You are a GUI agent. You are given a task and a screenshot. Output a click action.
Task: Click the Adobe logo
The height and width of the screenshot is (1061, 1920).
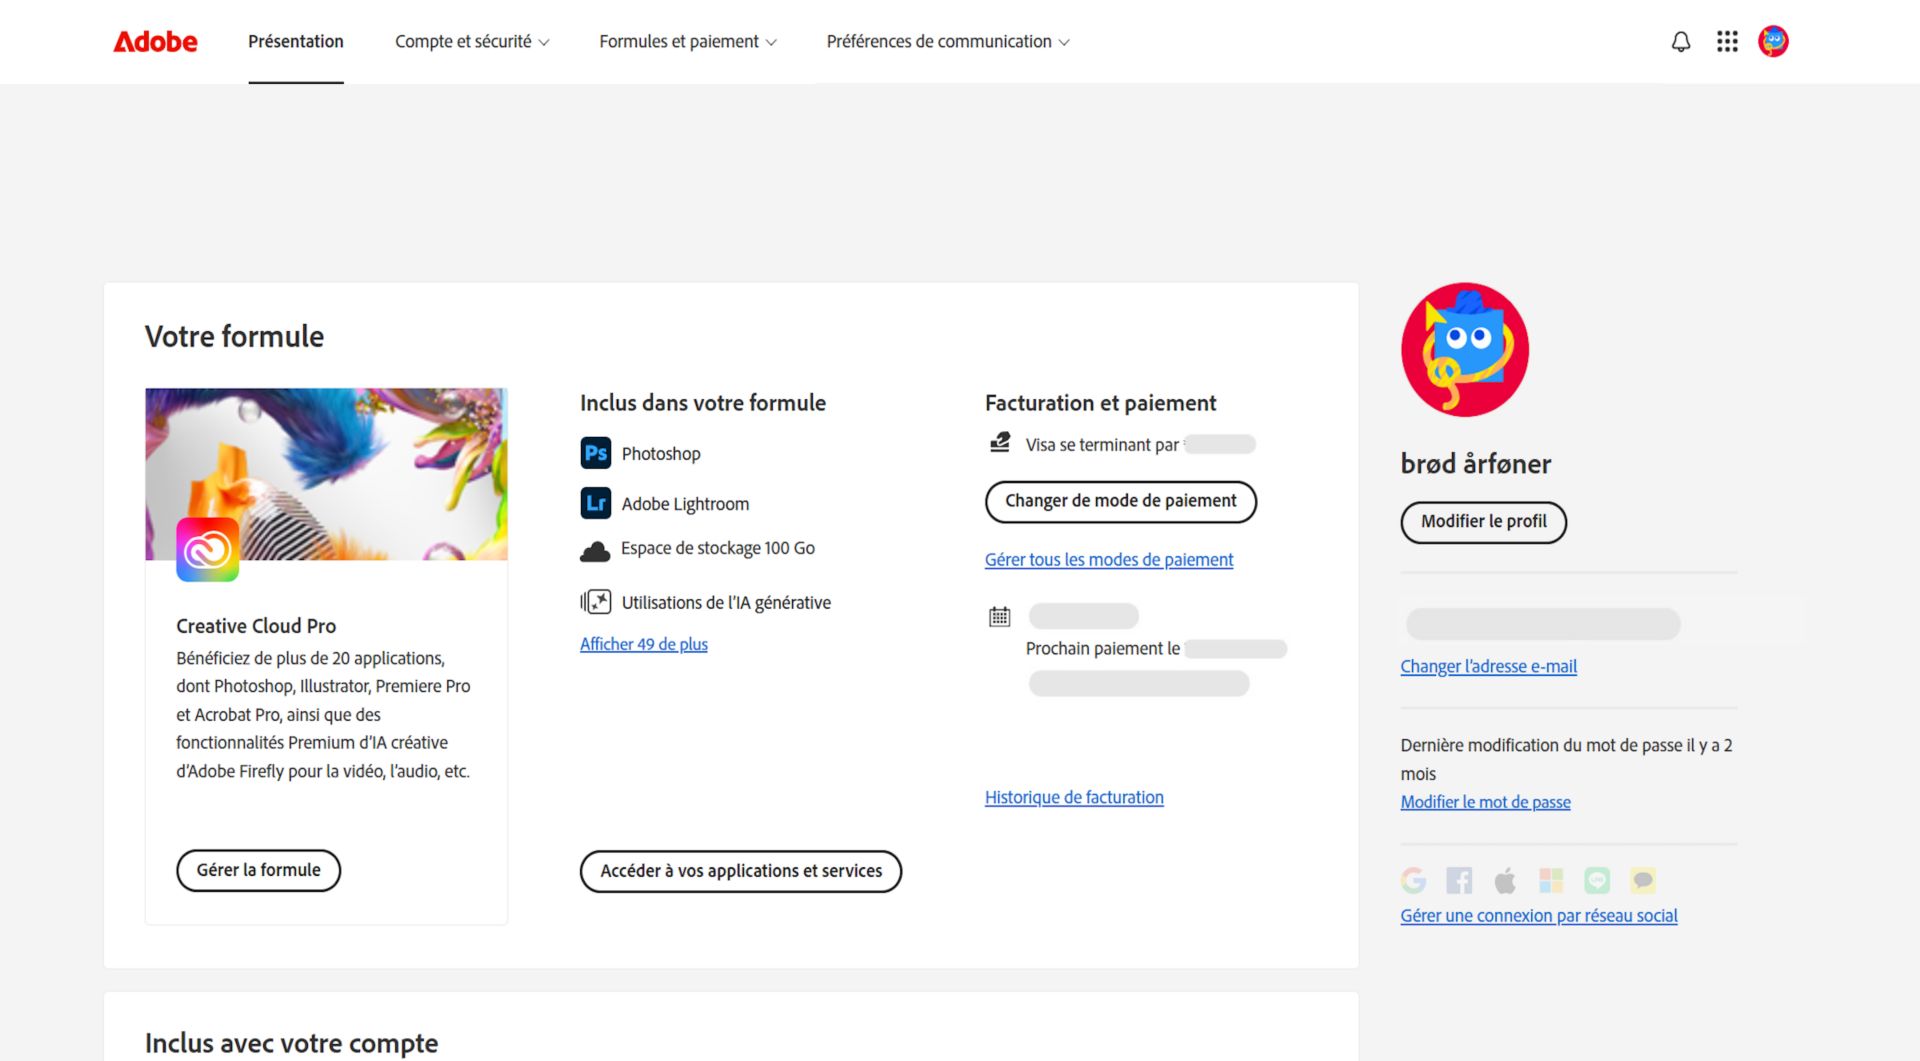tap(154, 41)
